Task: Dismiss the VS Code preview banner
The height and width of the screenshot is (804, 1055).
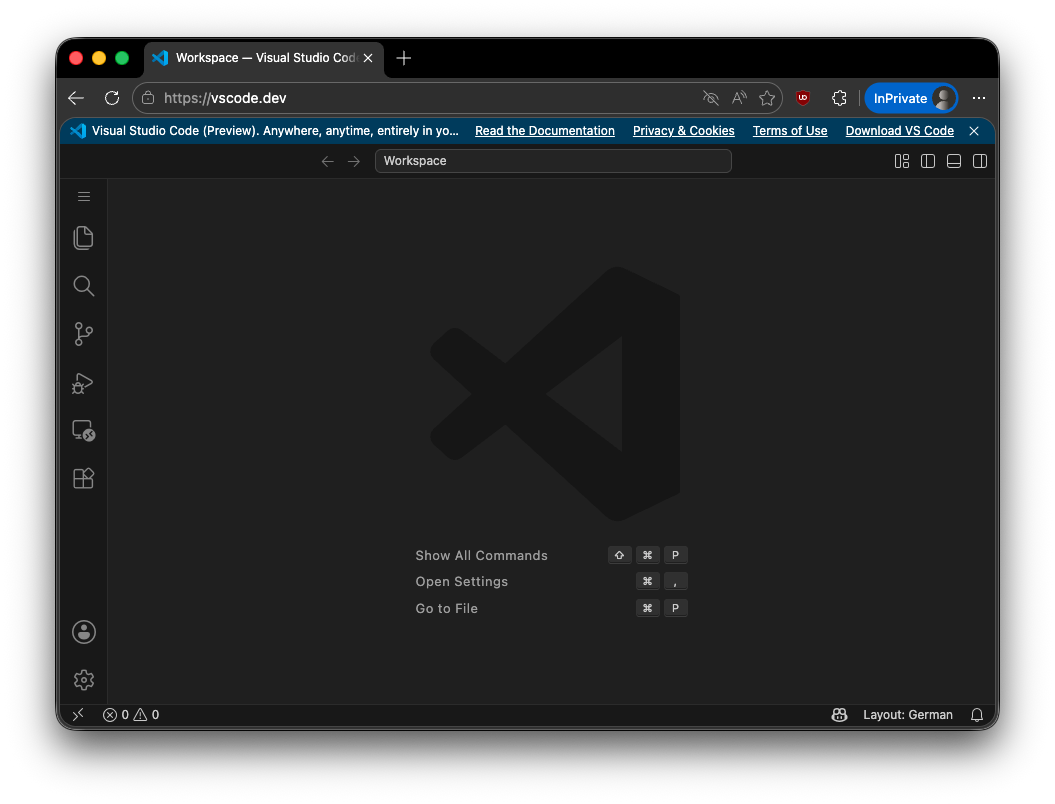Action: click(x=974, y=131)
